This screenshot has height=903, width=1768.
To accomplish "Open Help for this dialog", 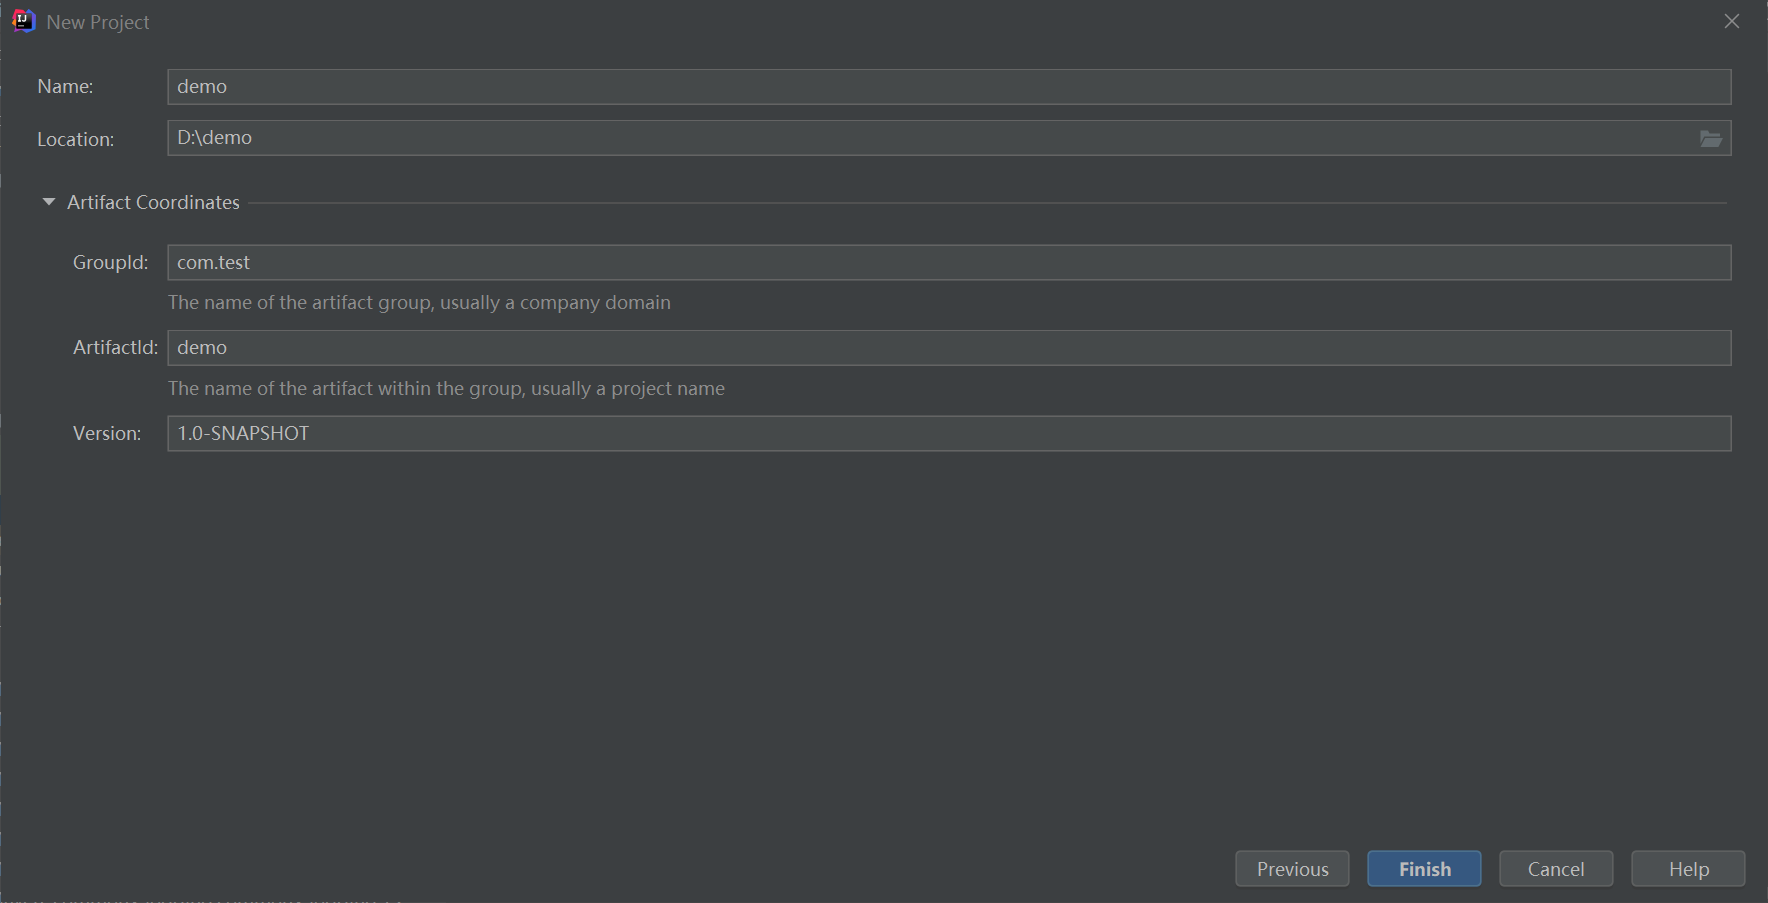I will (1688, 869).
